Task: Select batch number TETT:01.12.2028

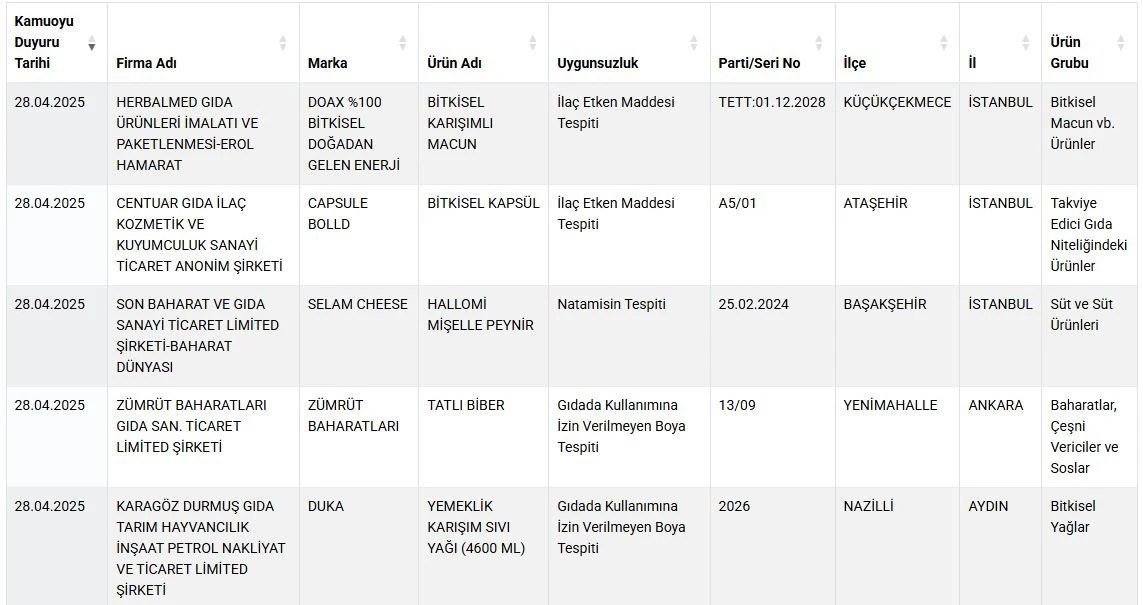Action: click(x=772, y=102)
